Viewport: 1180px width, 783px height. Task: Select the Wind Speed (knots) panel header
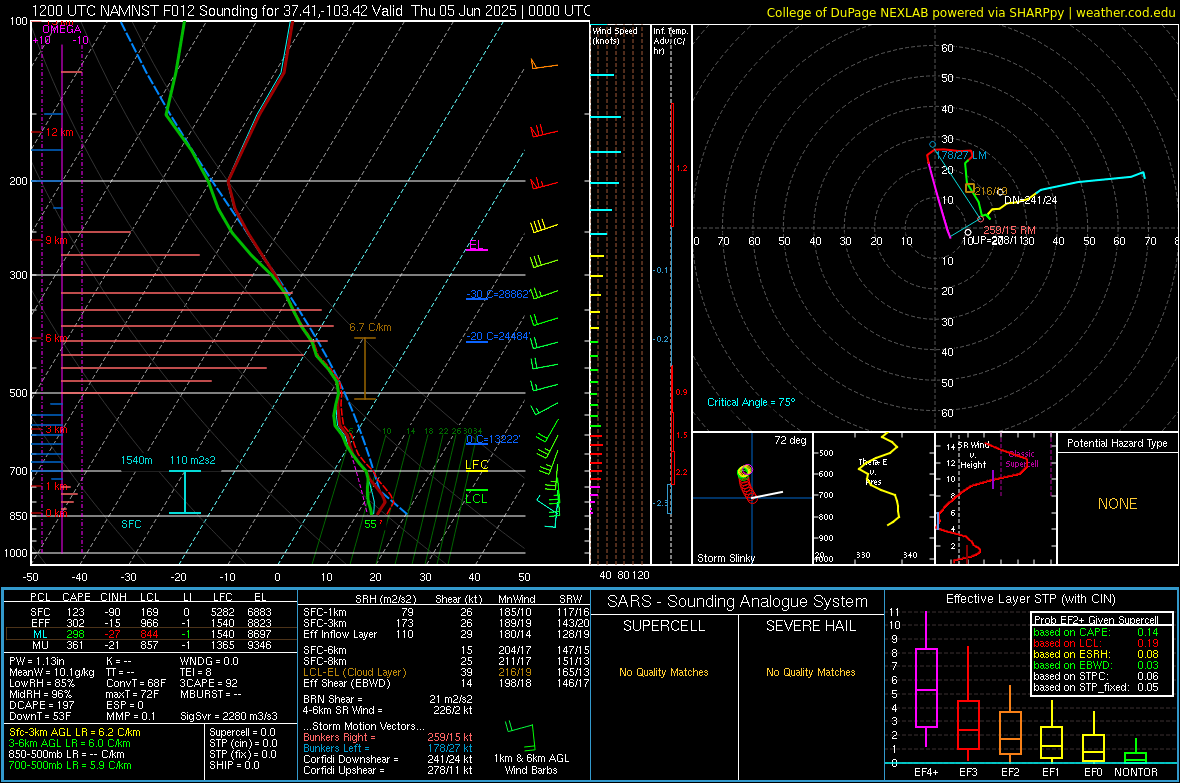615,35
